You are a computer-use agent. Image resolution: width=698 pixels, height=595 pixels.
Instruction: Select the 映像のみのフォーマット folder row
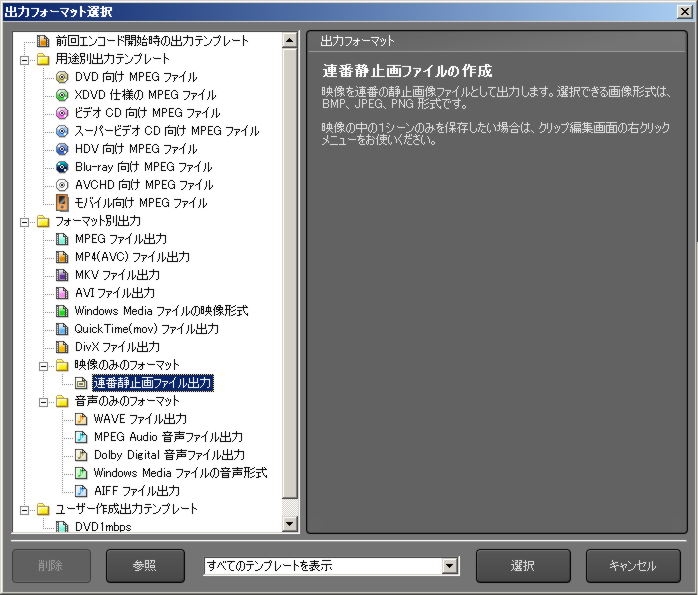coord(127,365)
